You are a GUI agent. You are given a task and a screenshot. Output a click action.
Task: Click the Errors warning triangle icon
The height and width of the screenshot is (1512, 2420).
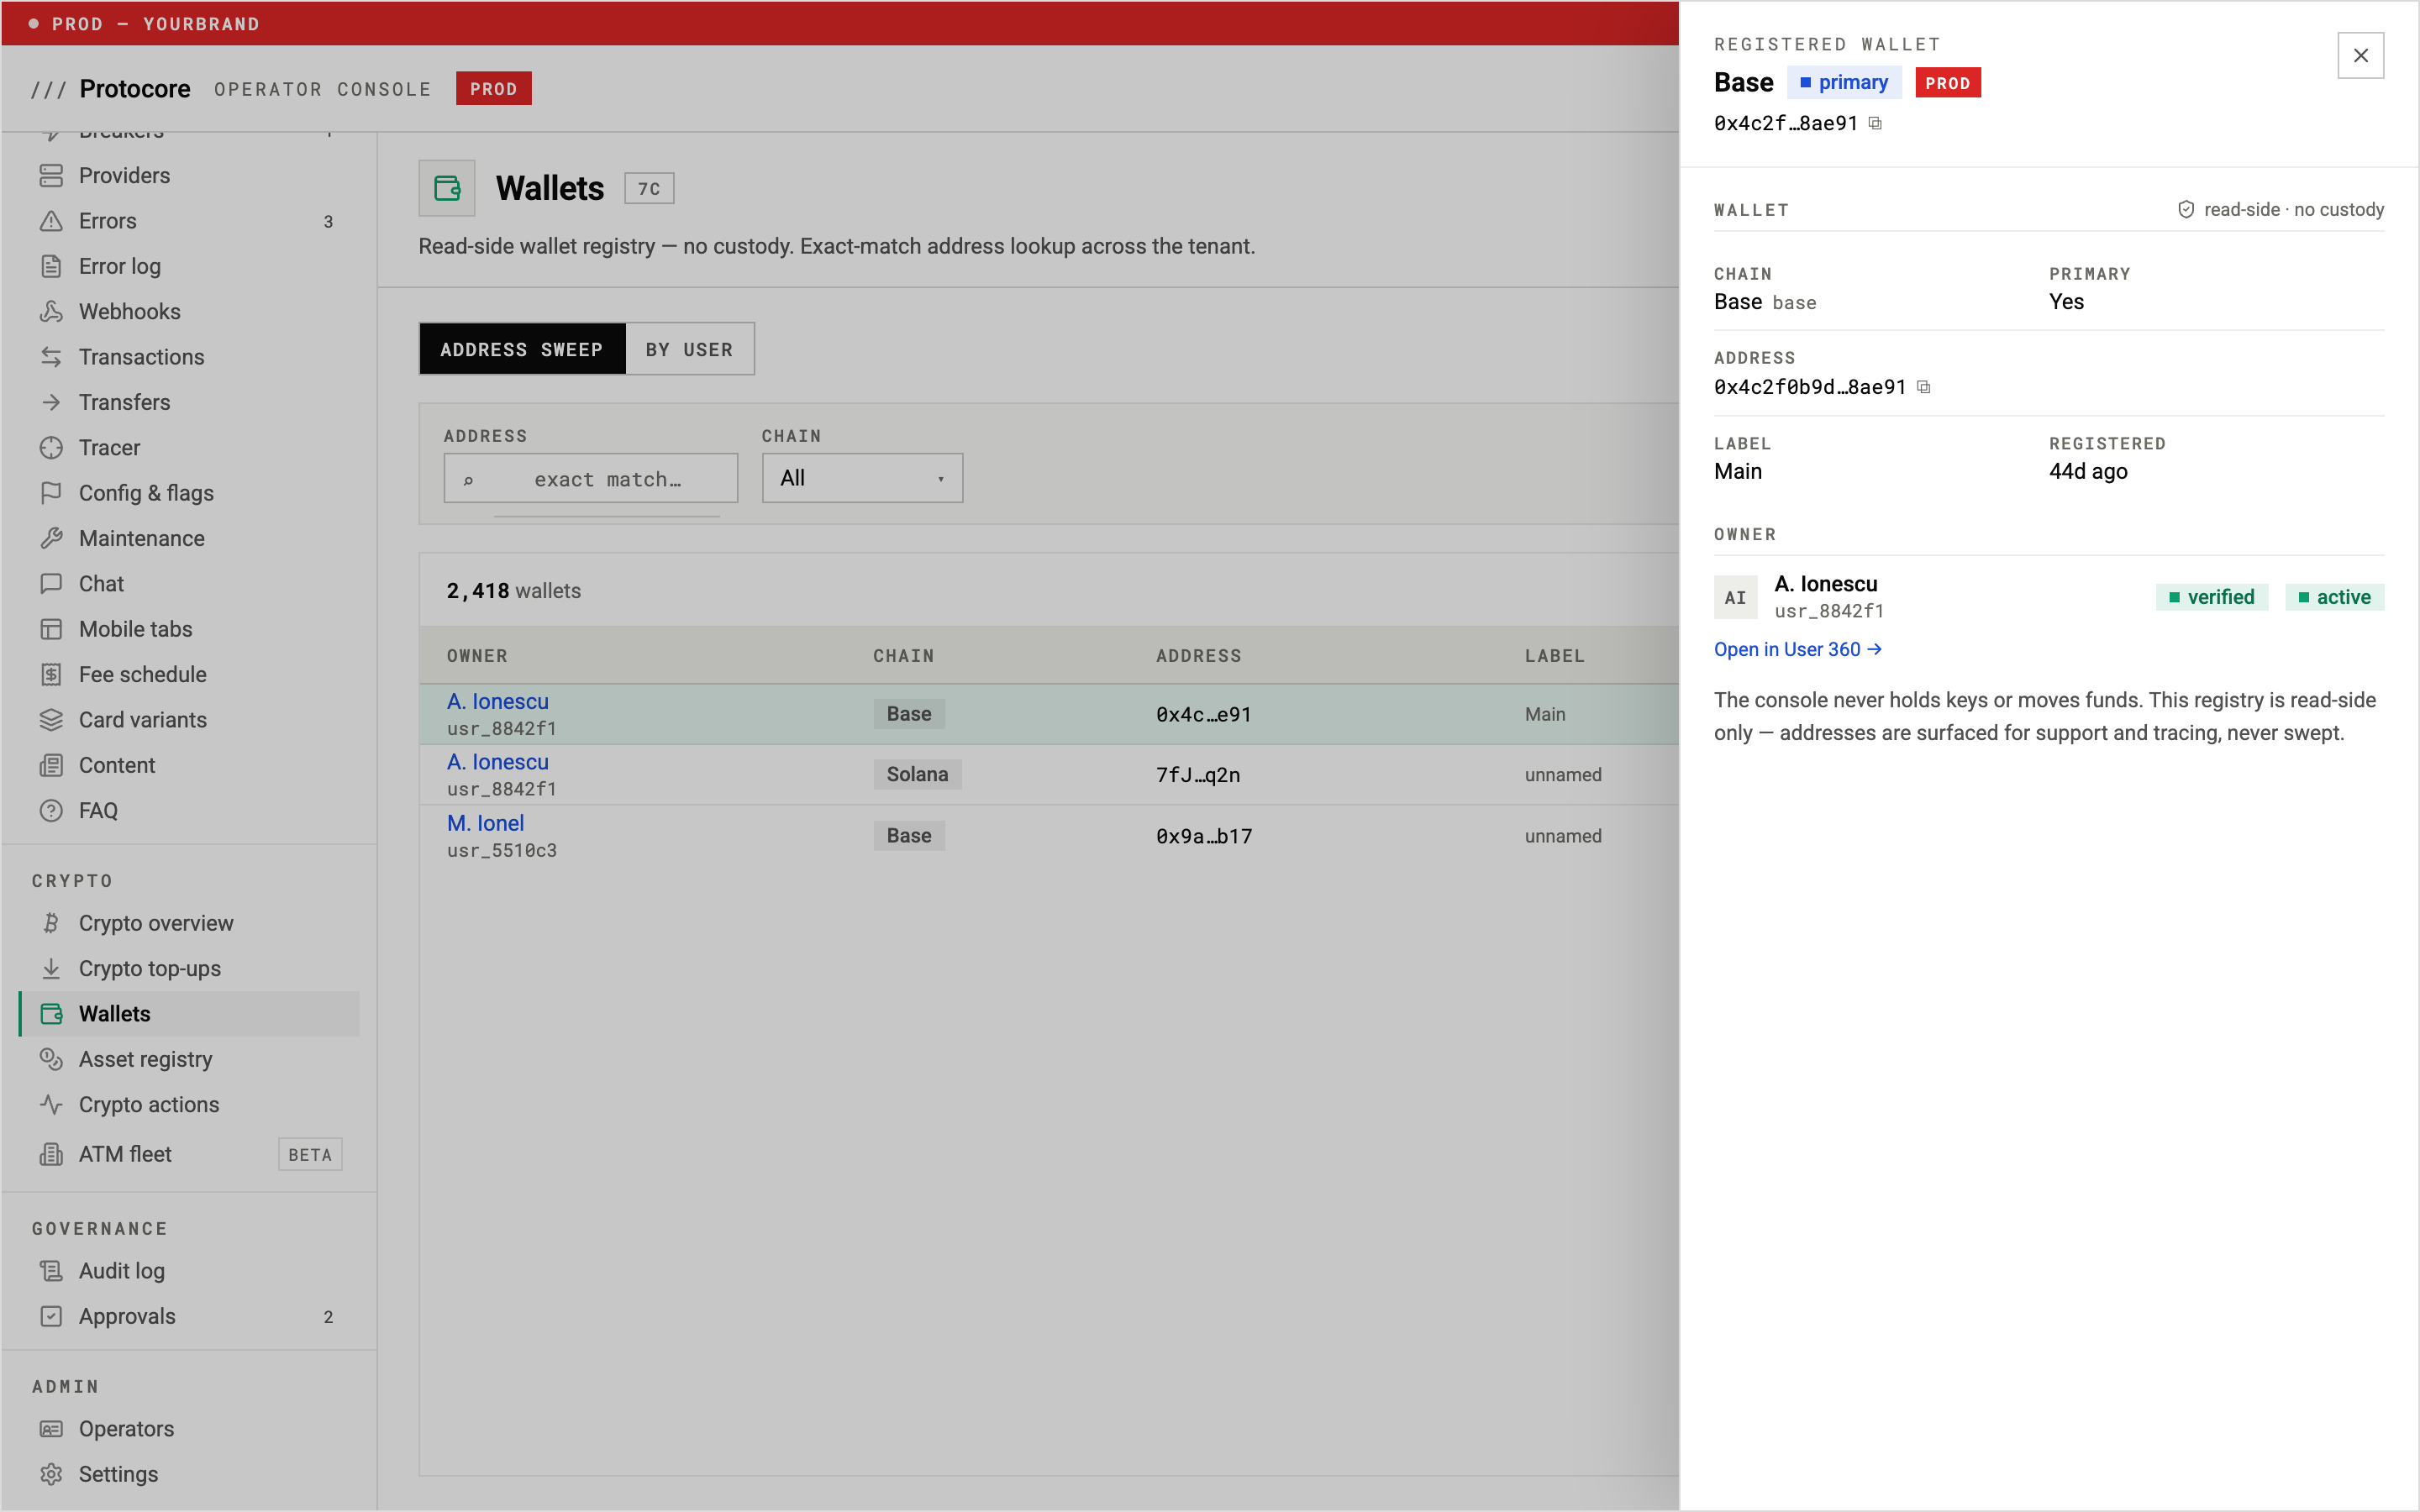point(51,221)
